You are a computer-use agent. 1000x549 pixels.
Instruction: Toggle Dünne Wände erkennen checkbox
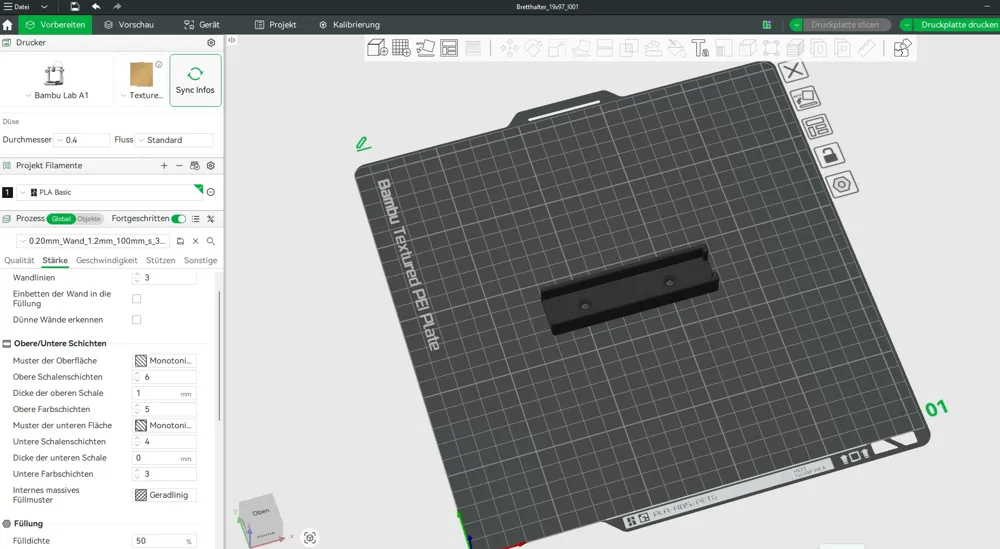(x=136, y=319)
